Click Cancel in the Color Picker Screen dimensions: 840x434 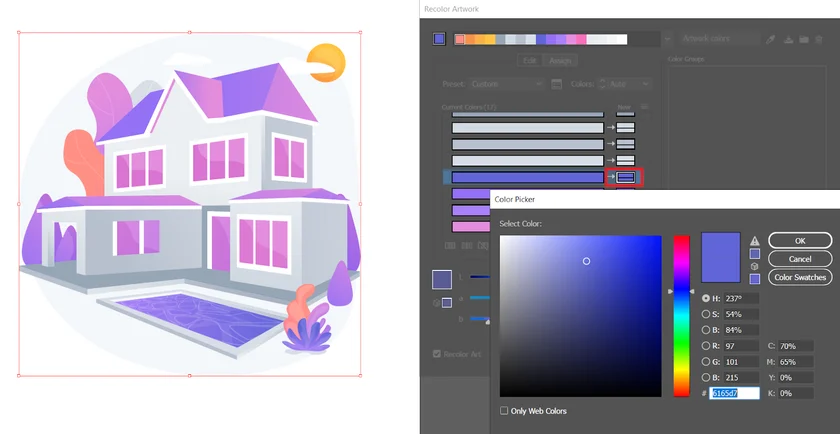click(x=800, y=259)
